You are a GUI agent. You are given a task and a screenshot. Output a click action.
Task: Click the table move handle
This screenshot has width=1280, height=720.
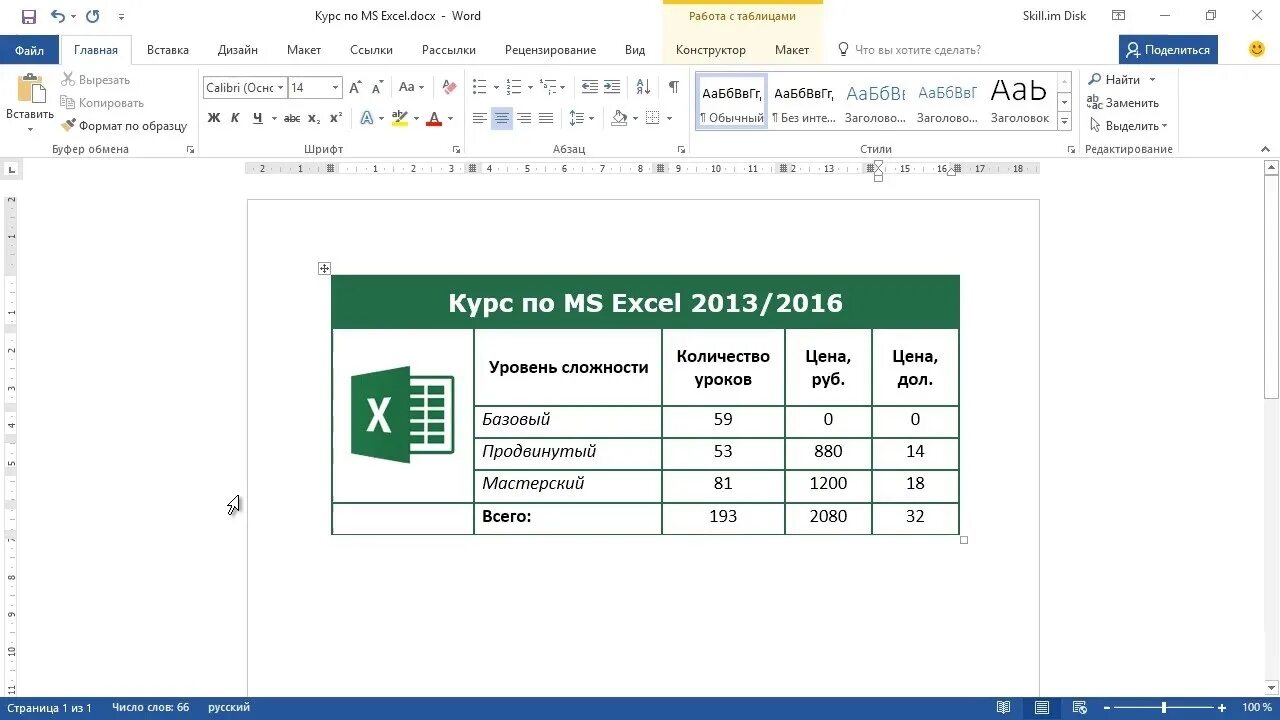324,268
